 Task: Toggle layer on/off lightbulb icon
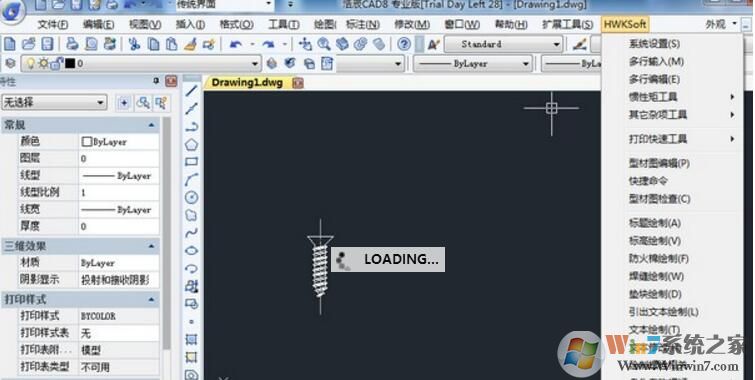coord(31,64)
